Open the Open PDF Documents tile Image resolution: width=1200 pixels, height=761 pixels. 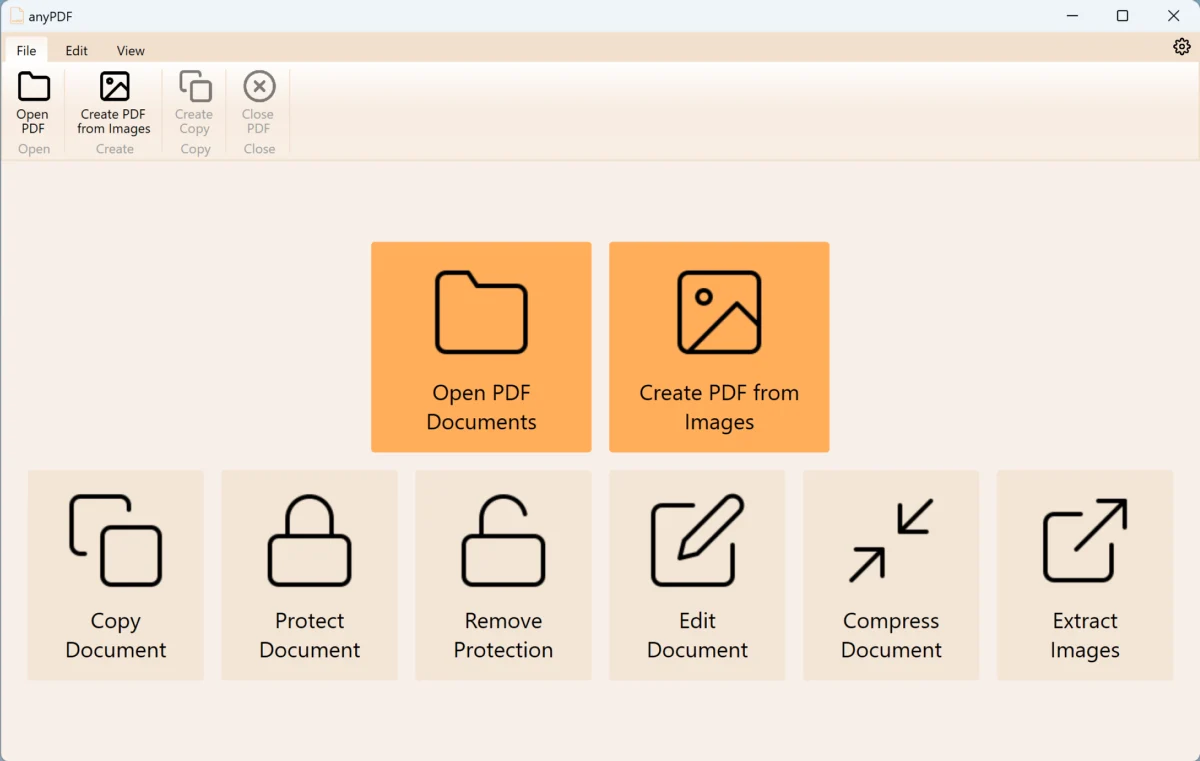pos(481,347)
